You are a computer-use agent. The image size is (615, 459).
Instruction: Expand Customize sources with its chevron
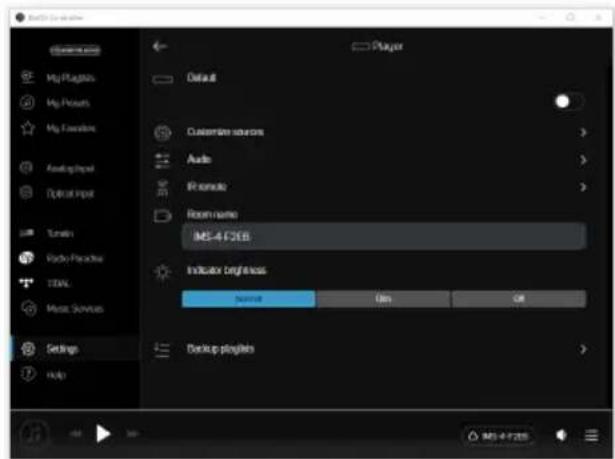[582, 133]
